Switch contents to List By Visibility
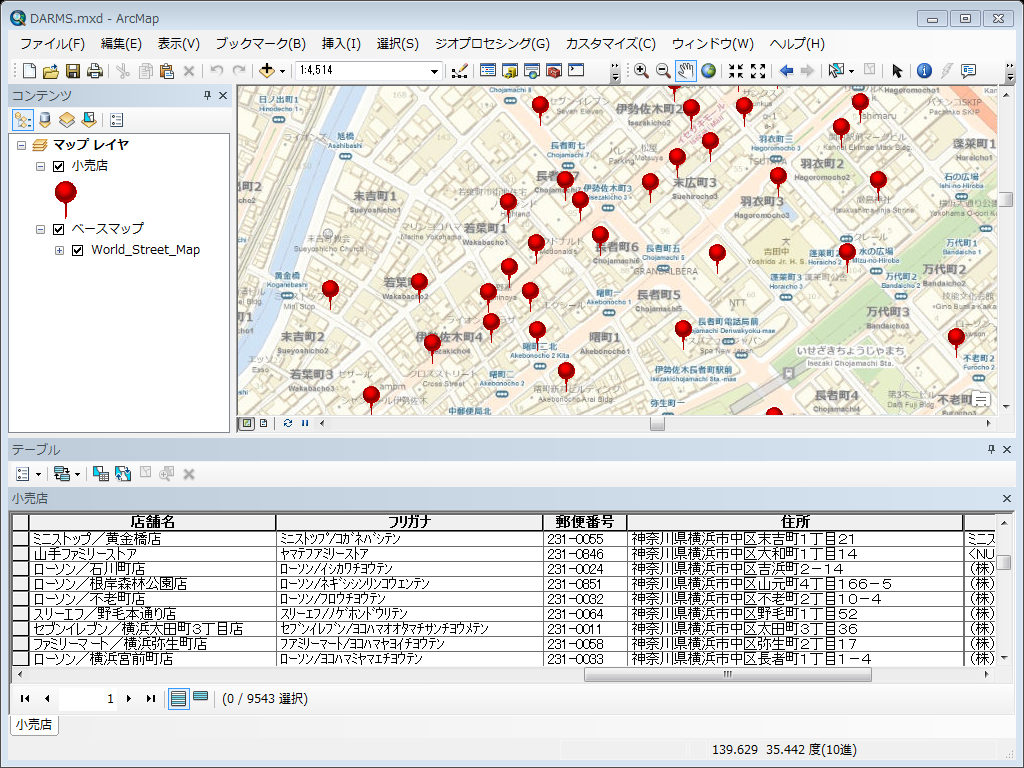The width and height of the screenshot is (1024, 768). [x=67, y=120]
